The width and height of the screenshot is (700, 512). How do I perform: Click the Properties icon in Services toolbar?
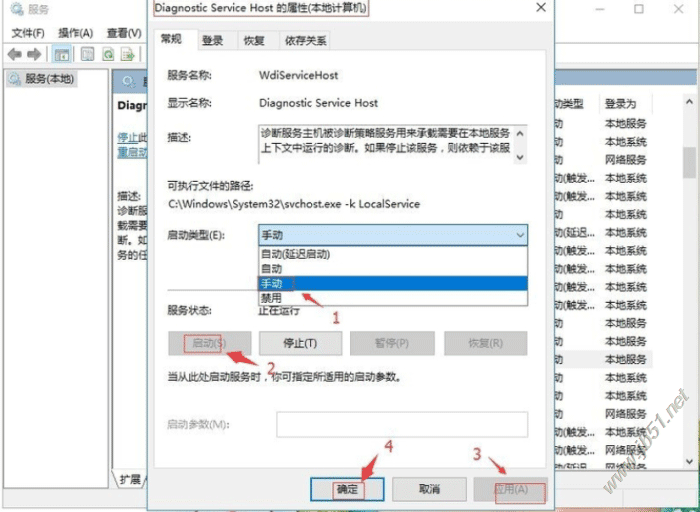[x=88, y=54]
